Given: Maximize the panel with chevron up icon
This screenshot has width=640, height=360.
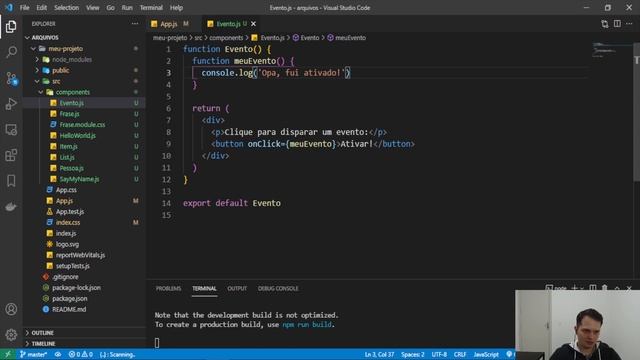Looking at the screenshot, I should click(x=617, y=288).
